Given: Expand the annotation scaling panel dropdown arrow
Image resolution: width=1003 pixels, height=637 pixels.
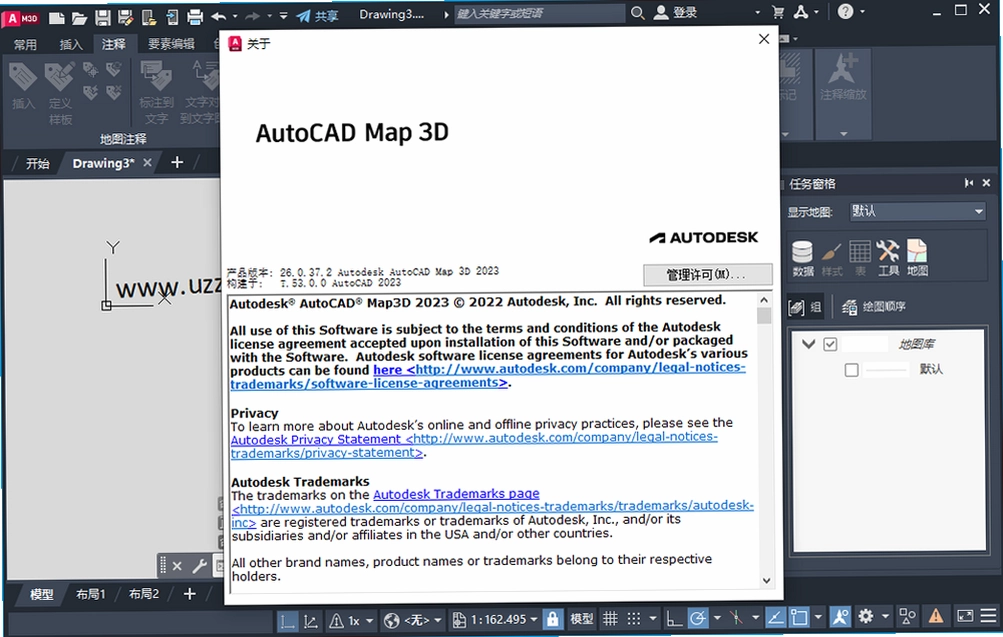Looking at the screenshot, I should pyautogui.click(x=843, y=134).
